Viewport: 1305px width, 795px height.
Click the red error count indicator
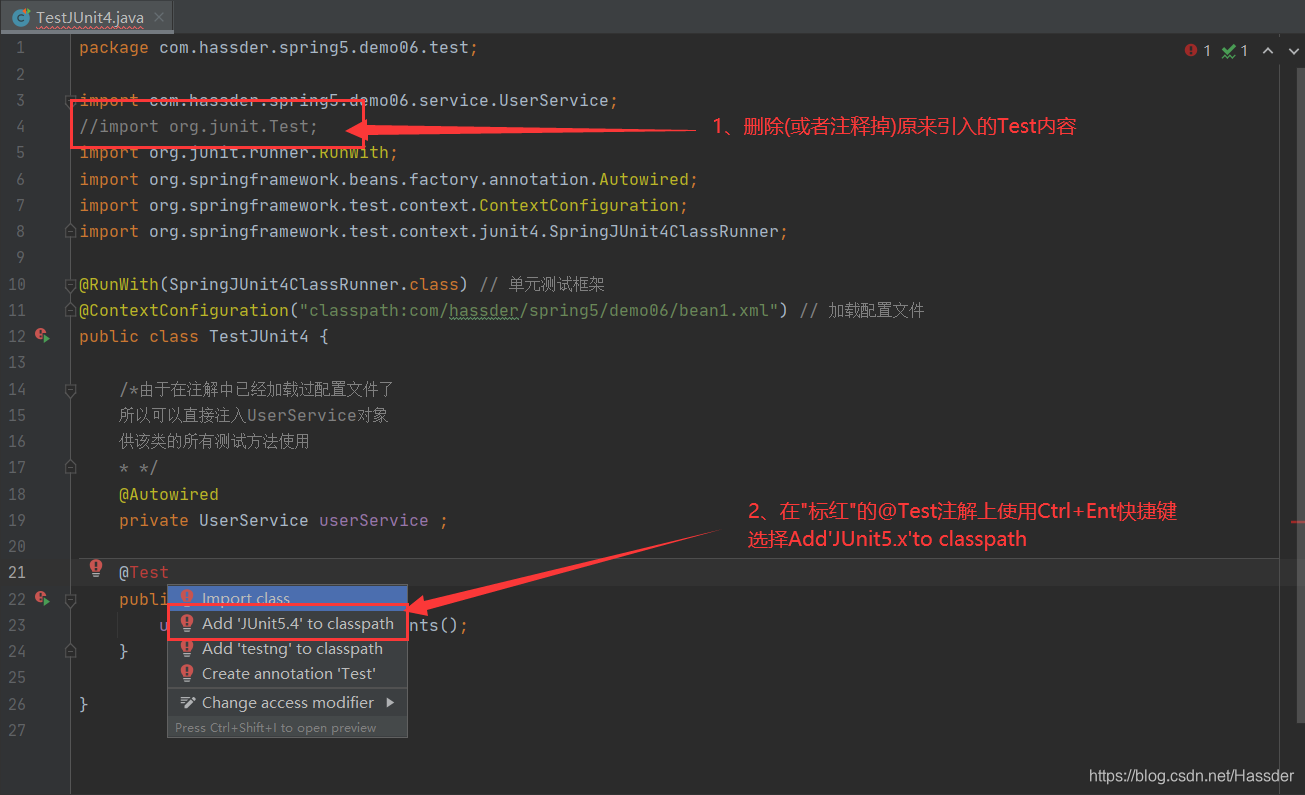tap(1197, 51)
